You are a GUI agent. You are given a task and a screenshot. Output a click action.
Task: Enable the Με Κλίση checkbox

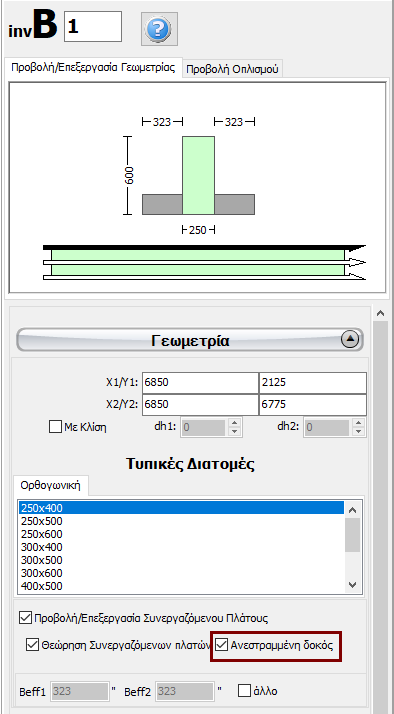55,427
